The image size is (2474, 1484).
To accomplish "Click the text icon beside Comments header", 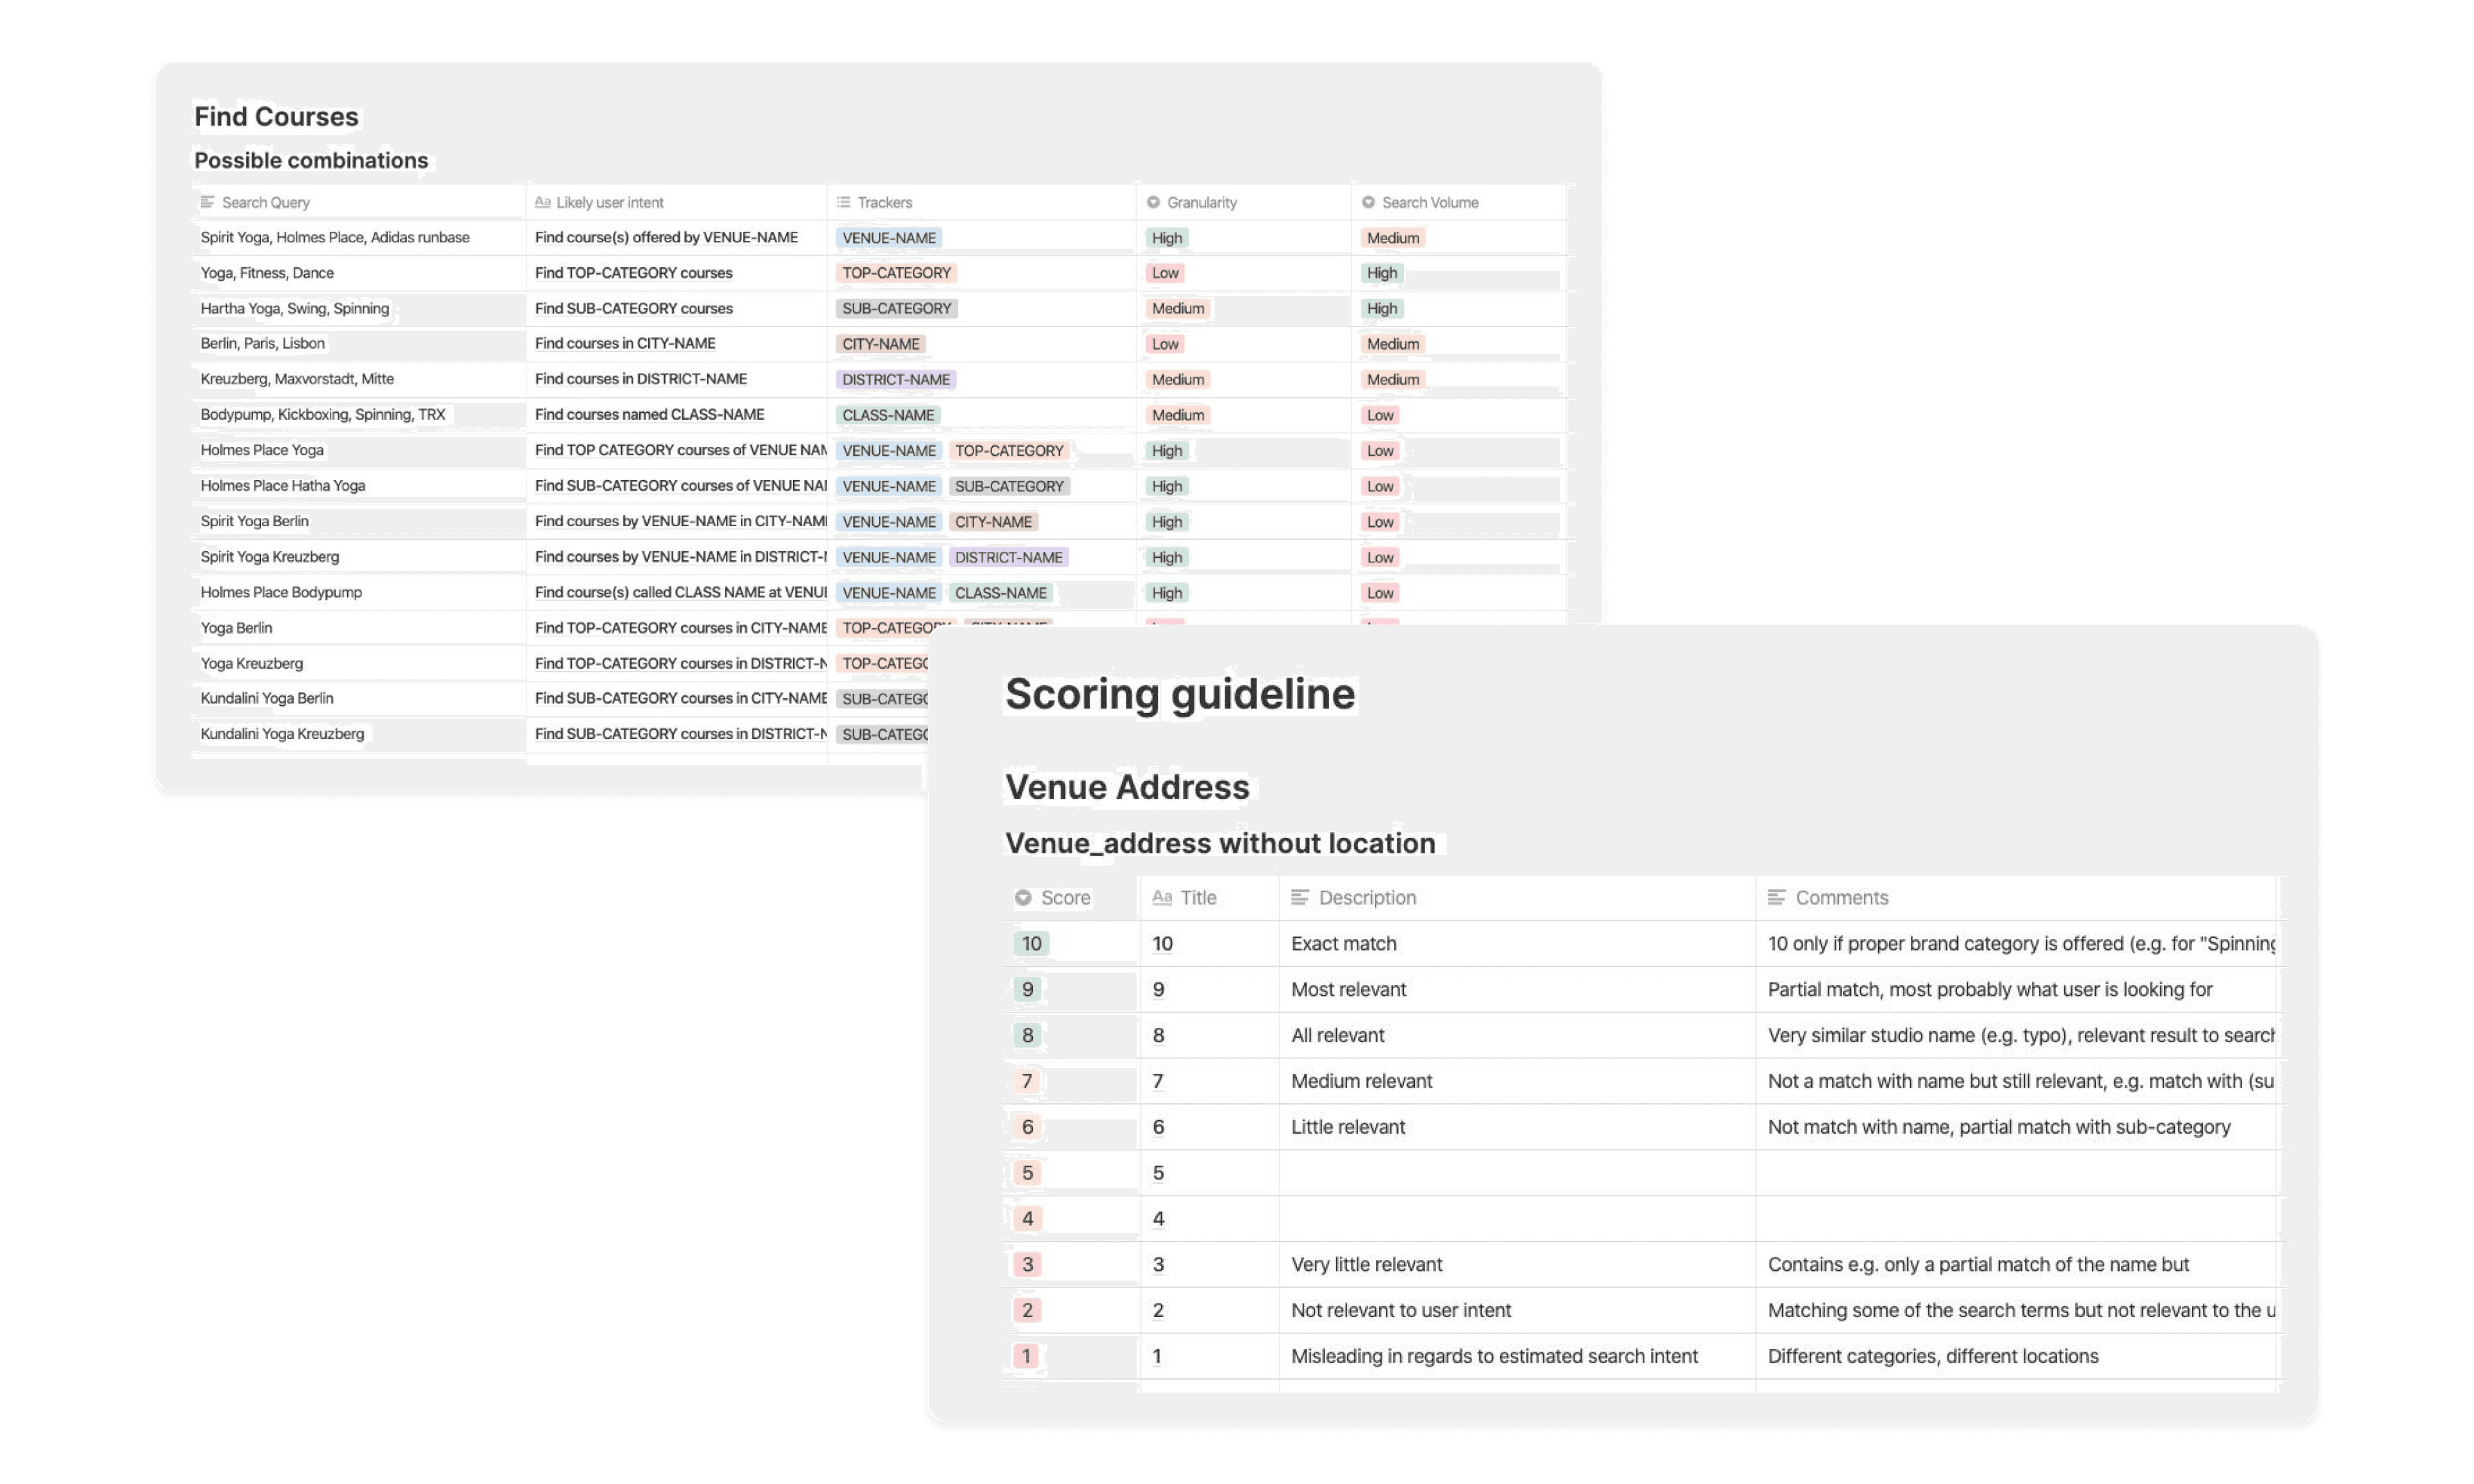I will point(1777,898).
